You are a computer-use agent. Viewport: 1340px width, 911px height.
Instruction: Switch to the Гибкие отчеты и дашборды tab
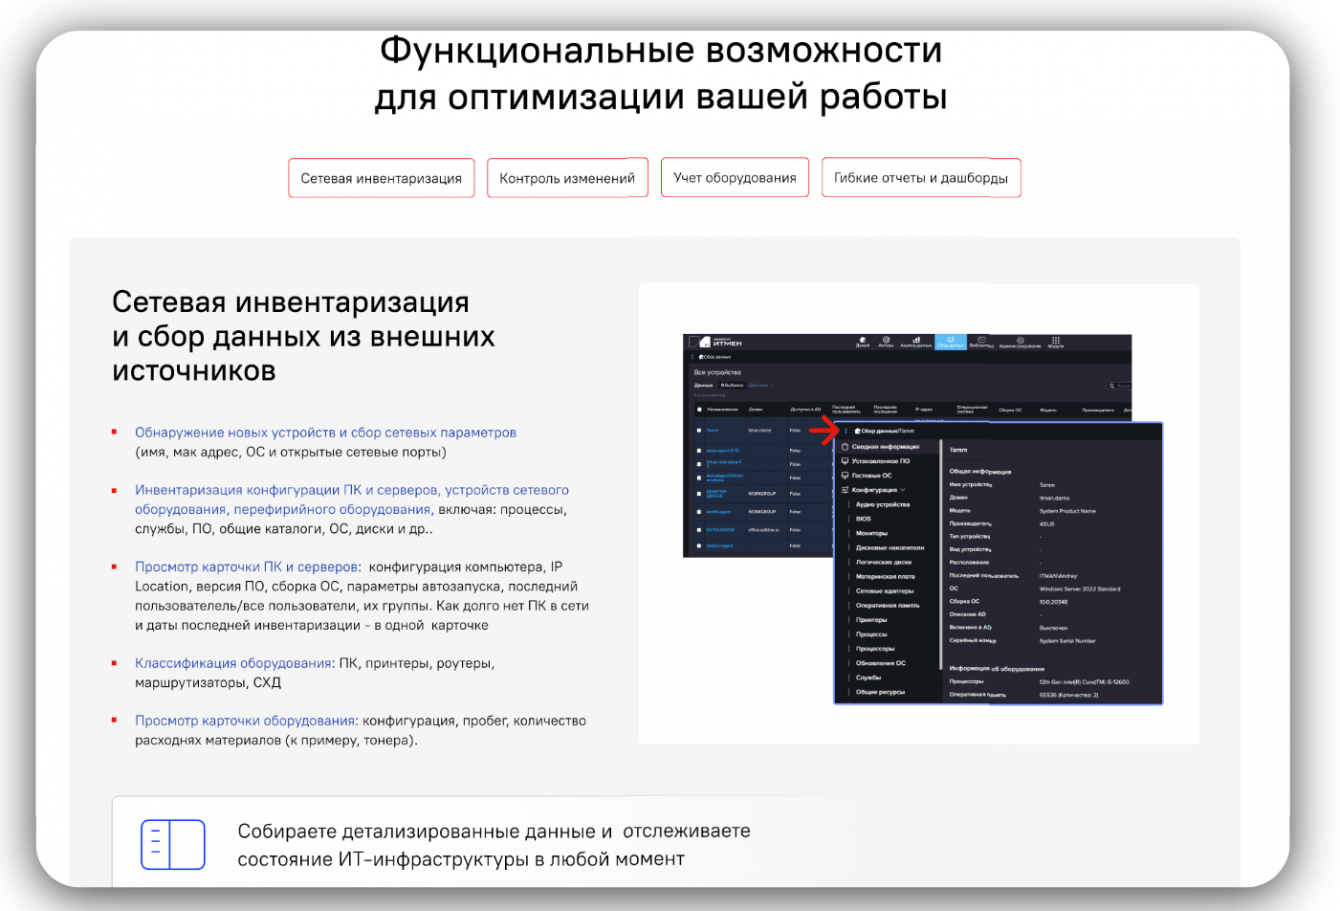click(x=921, y=178)
